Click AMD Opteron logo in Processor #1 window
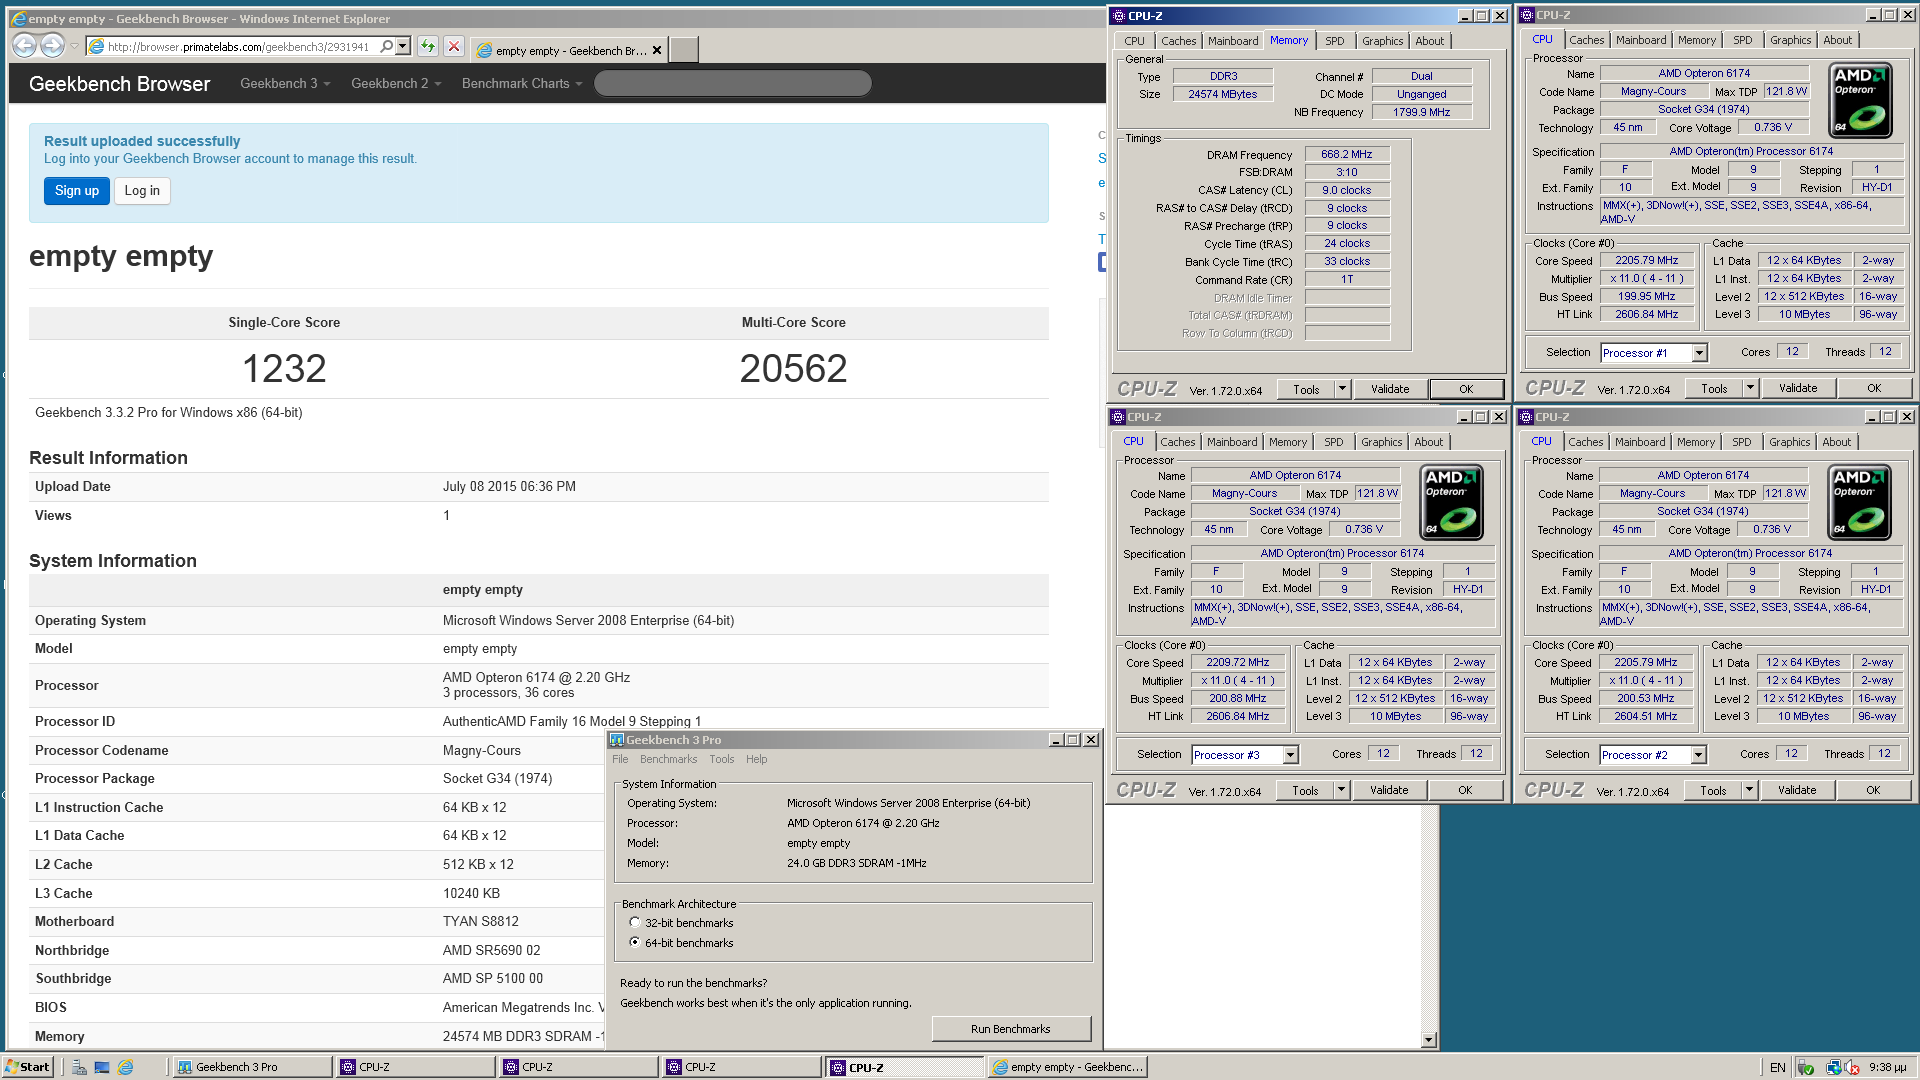Screen dimensions: 1920x1080 (1860, 100)
